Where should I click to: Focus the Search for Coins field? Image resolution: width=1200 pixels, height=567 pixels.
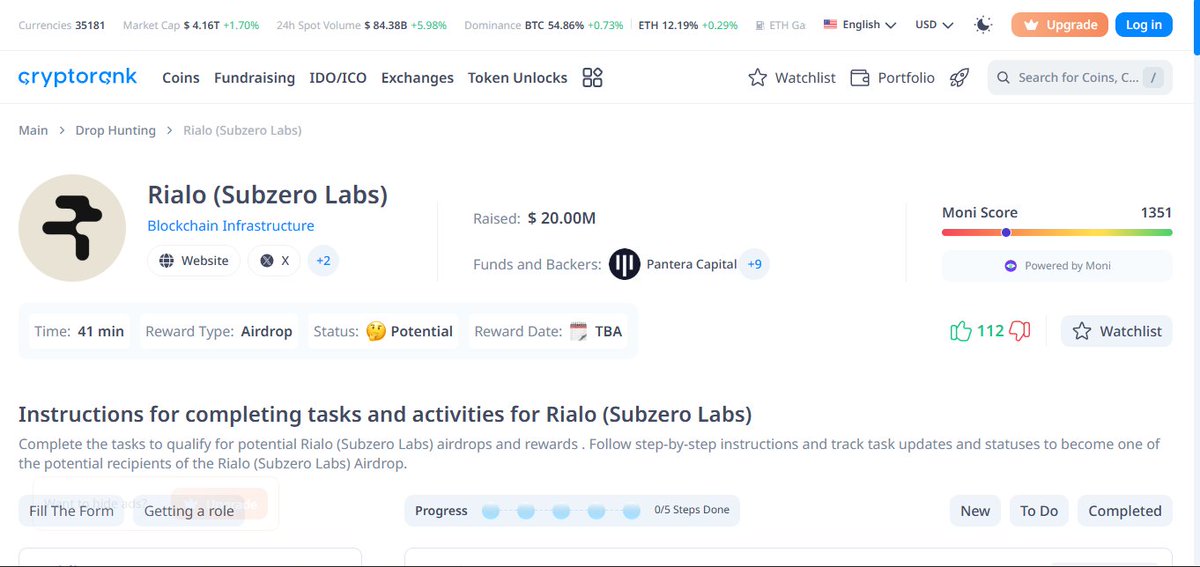click(x=1080, y=77)
